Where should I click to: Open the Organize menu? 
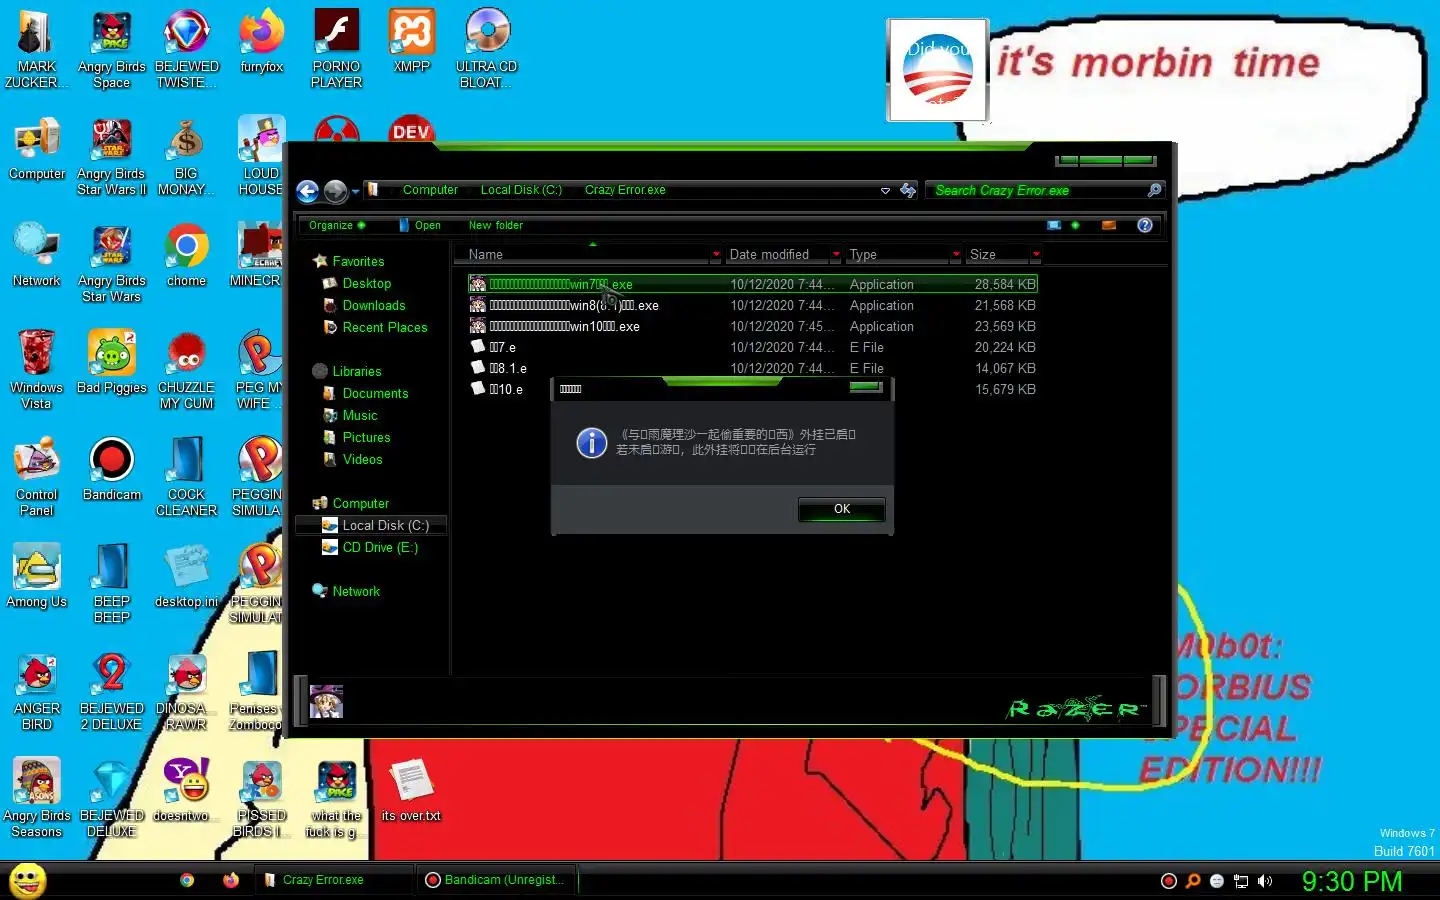point(337,225)
